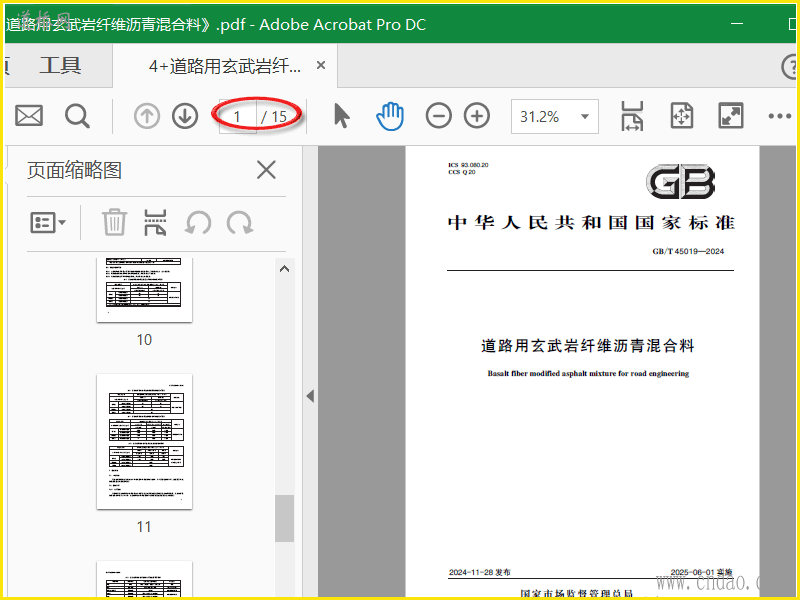Click the fit full page icon
800x600 pixels.
[682, 116]
